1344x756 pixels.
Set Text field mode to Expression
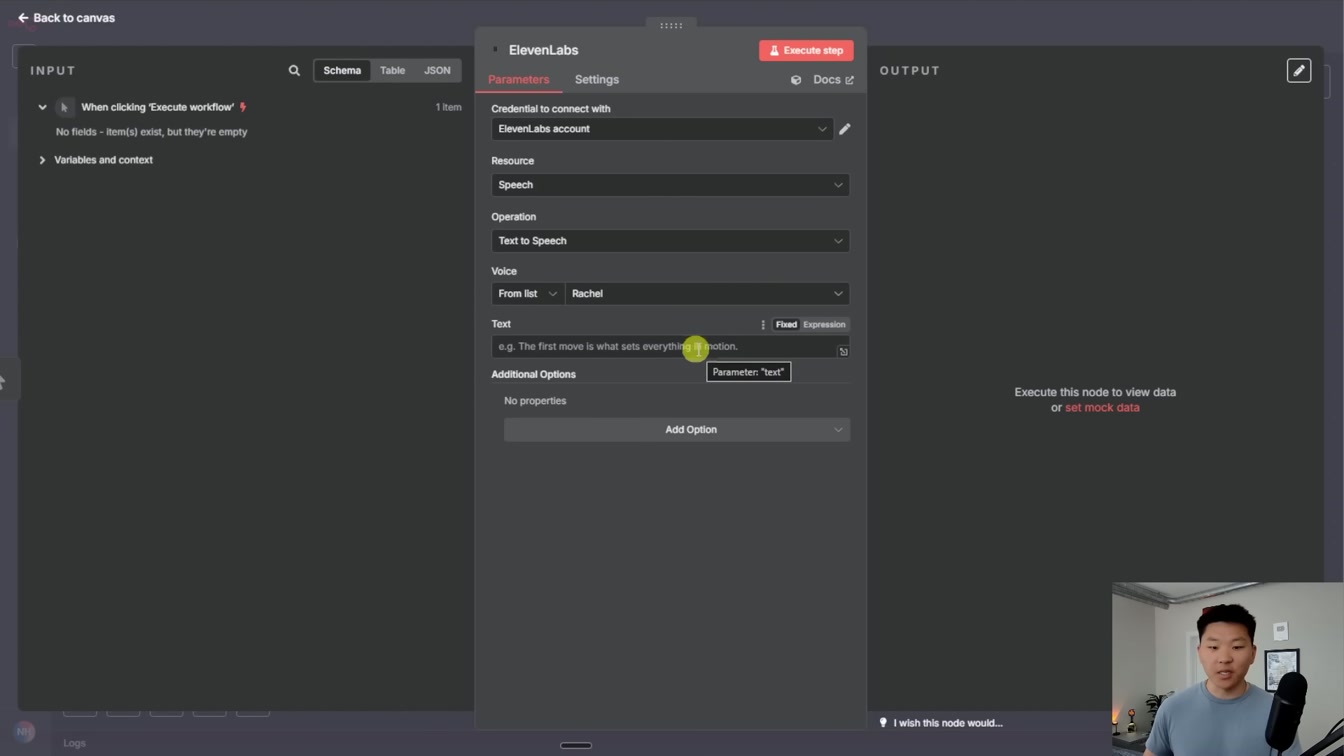[x=824, y=325]
